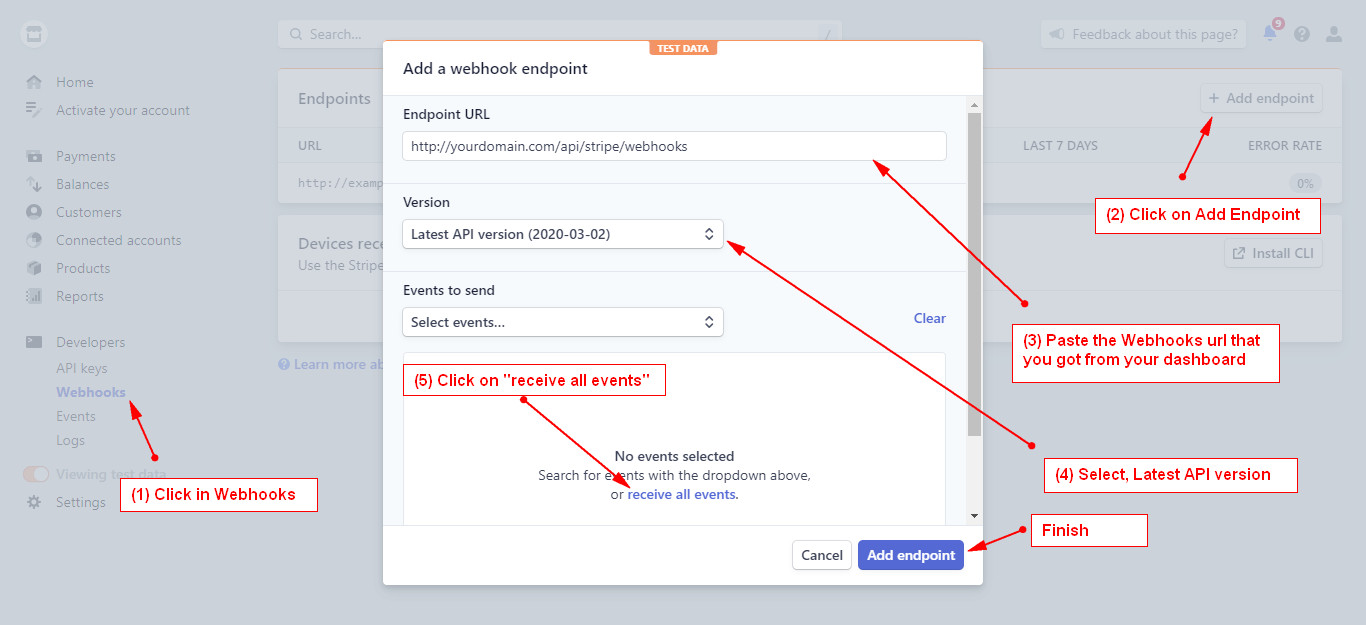Open notifications bell icon

click(1270, 34)
